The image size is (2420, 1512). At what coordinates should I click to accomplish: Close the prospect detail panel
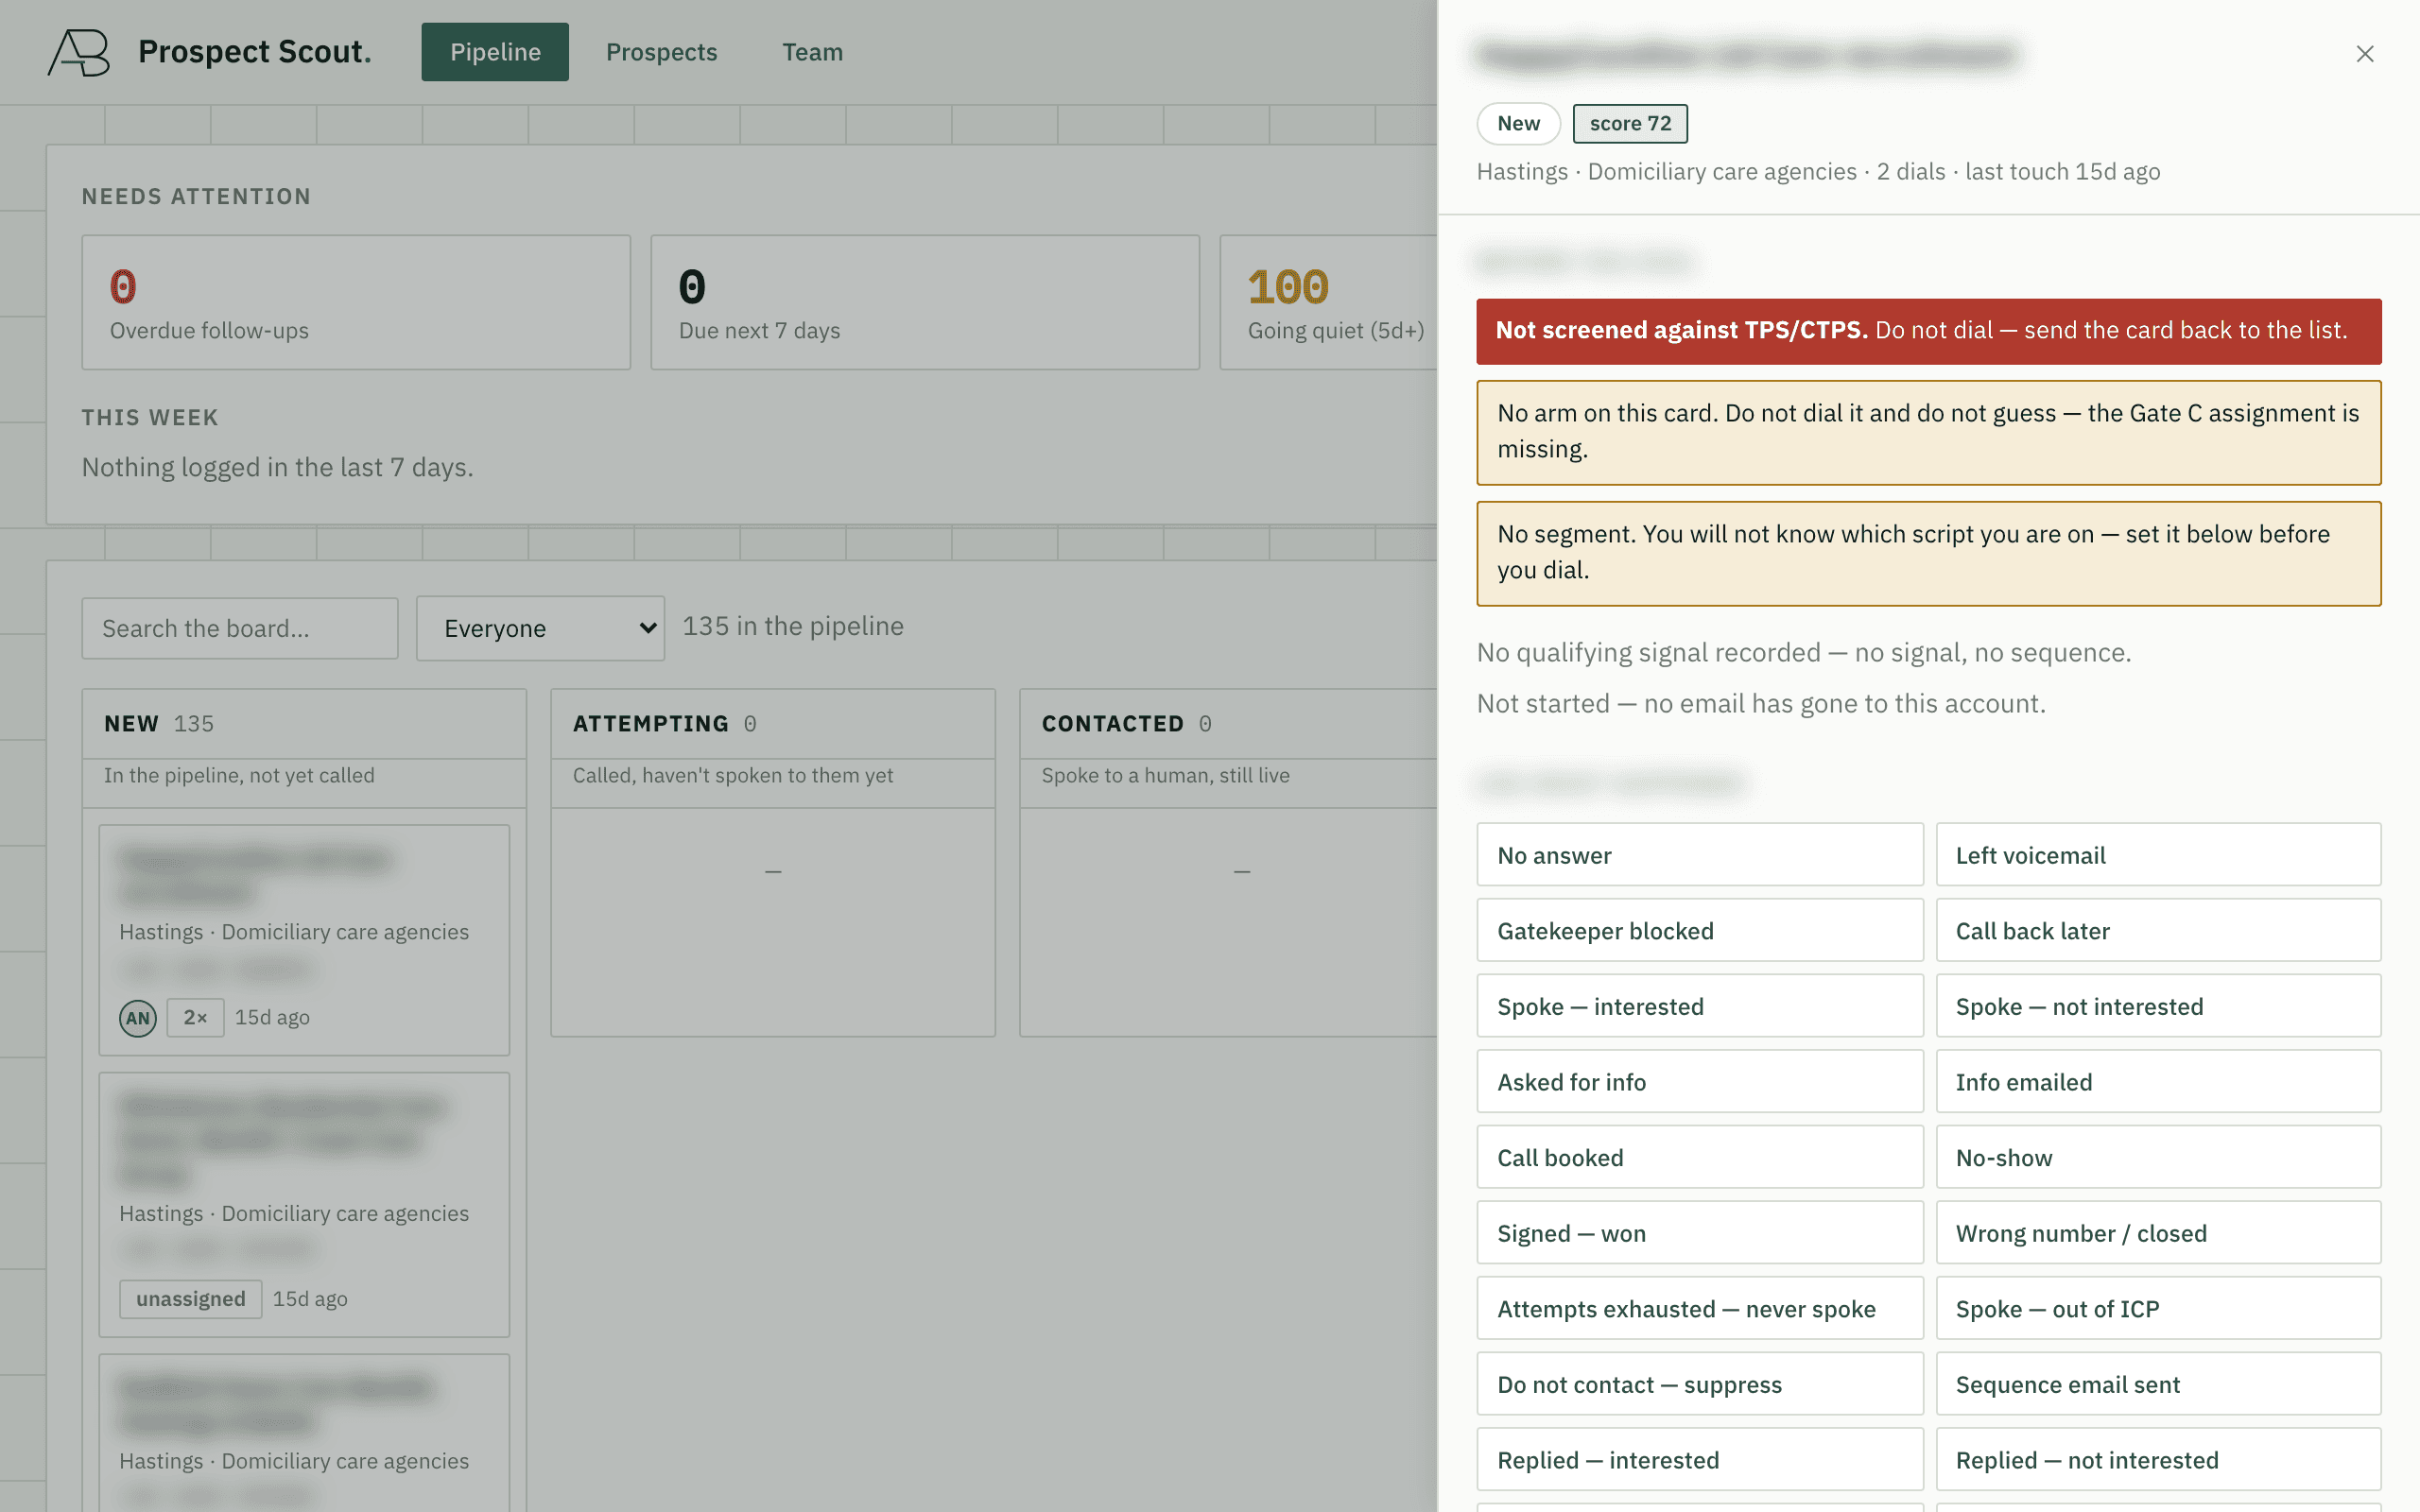pyautogui.click(x=2364, y=54)
